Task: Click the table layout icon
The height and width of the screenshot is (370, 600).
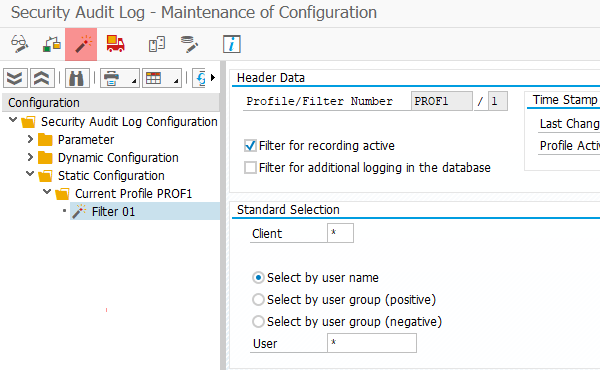Action: pyautogui.click(x=154, y=78)
